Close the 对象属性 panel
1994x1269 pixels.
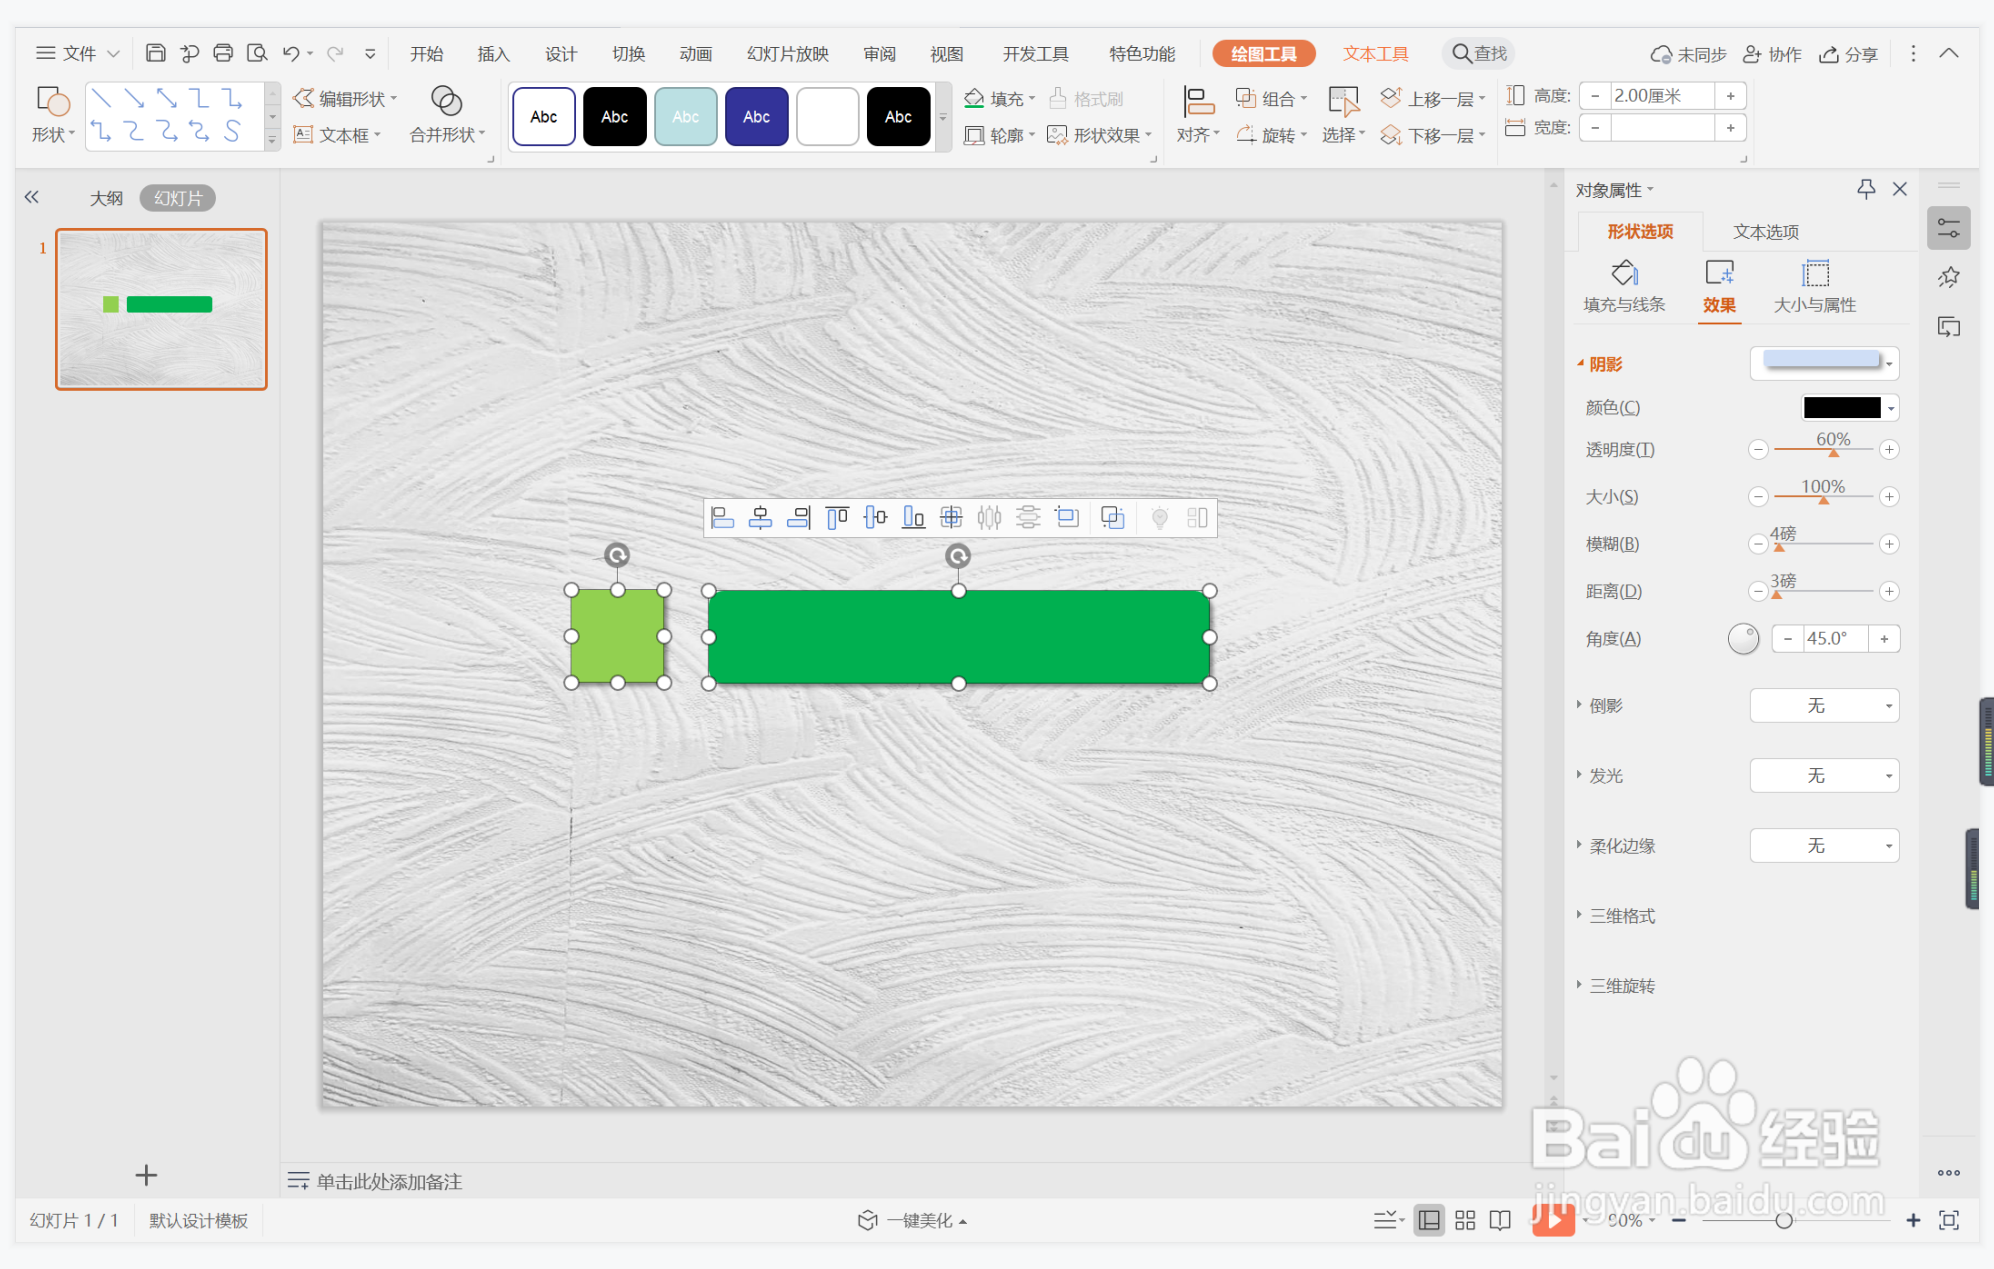1900,189
